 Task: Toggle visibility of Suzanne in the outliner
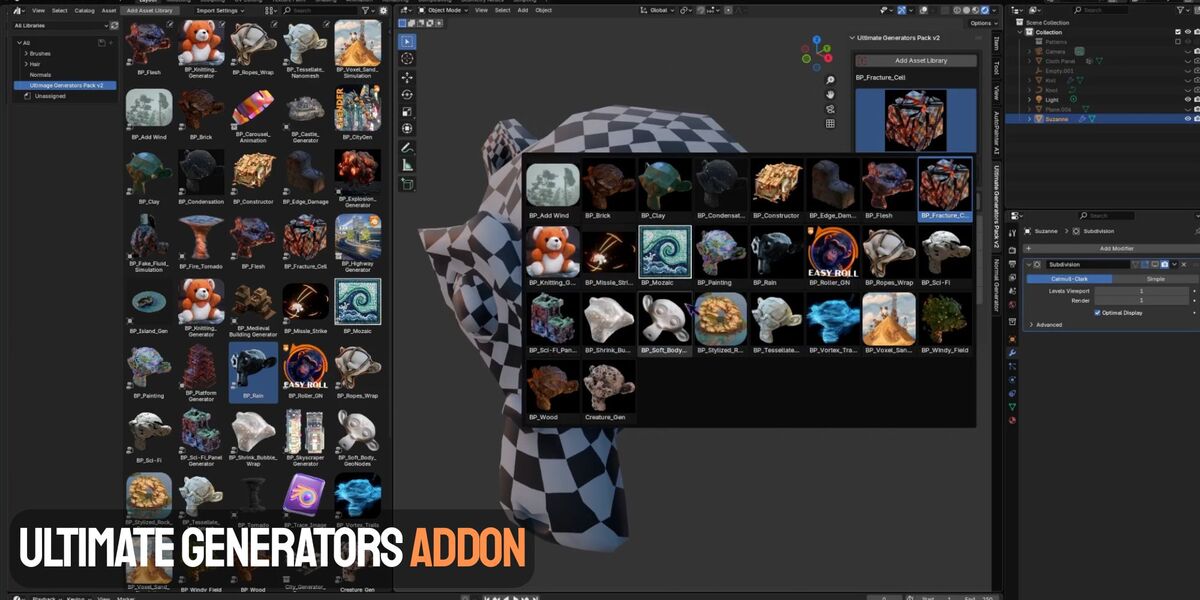1188,119
